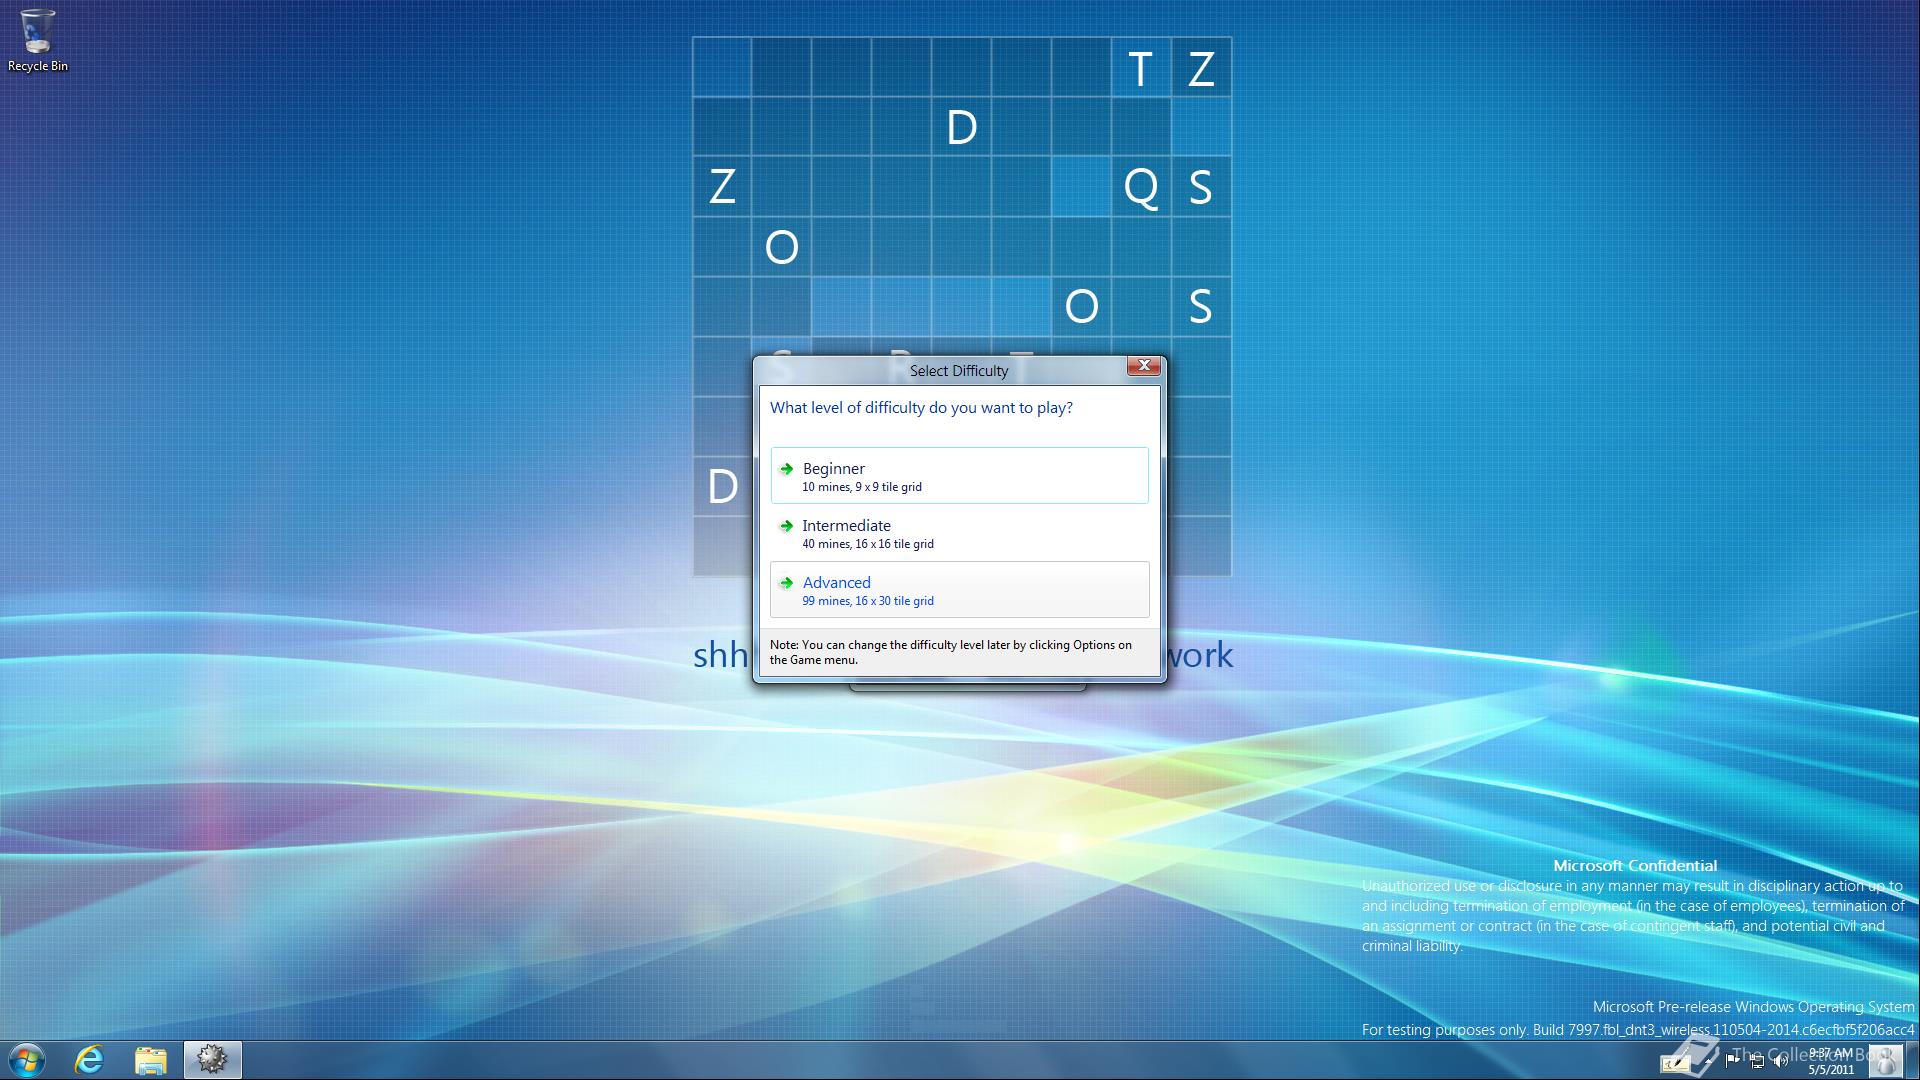Click the Show Desktop strip at taskbar end
Screen dimensions: 1920x1080
1912,1061
